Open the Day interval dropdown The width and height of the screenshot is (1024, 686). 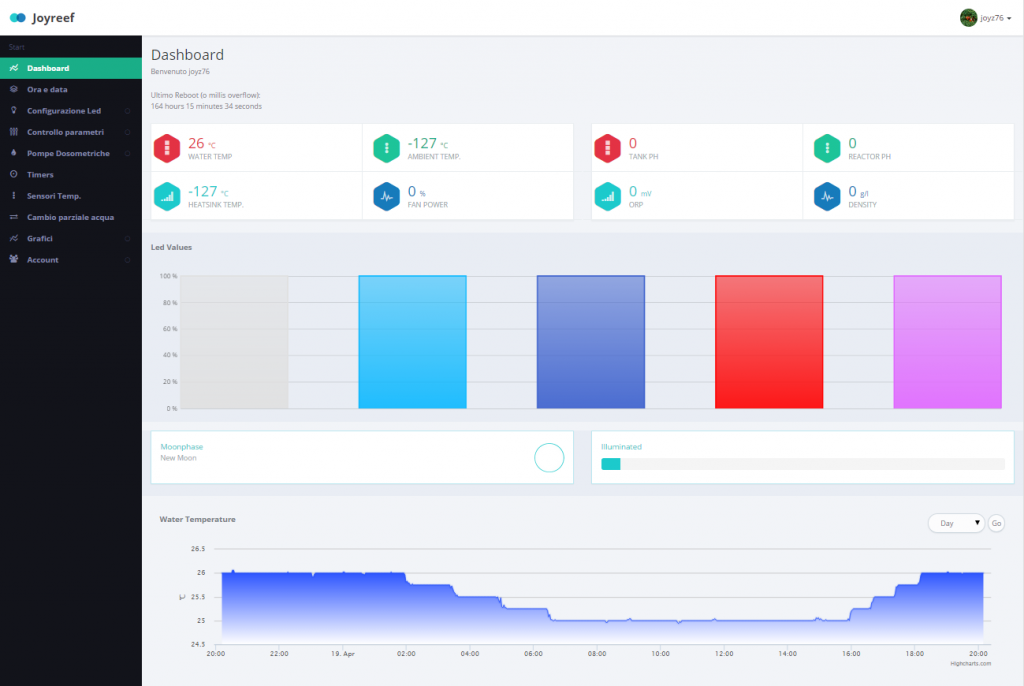(955, 522)
